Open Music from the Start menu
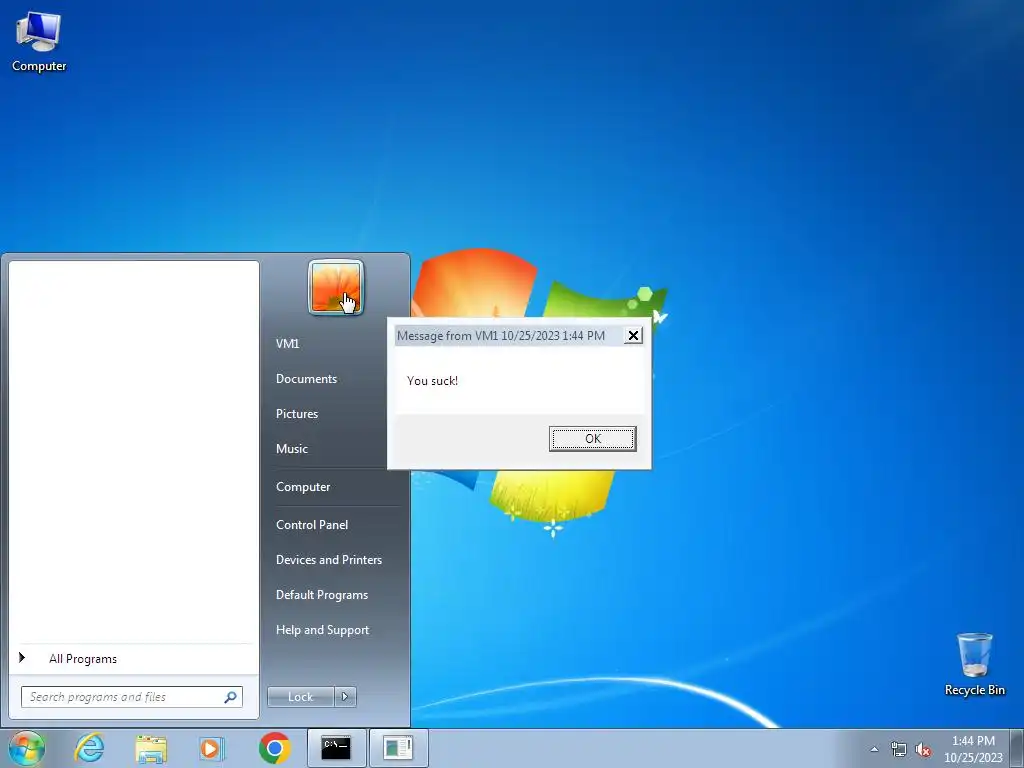1024x768 pixels. (291, 449)
